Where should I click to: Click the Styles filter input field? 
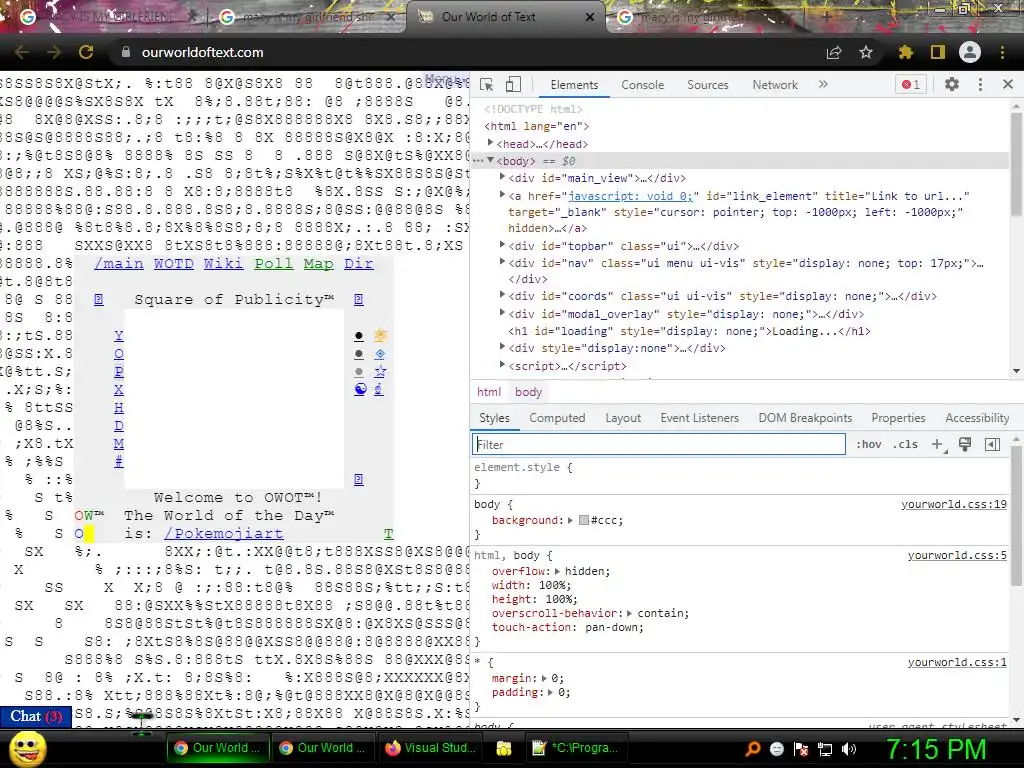pyautogui.click(x=658, y=444)
